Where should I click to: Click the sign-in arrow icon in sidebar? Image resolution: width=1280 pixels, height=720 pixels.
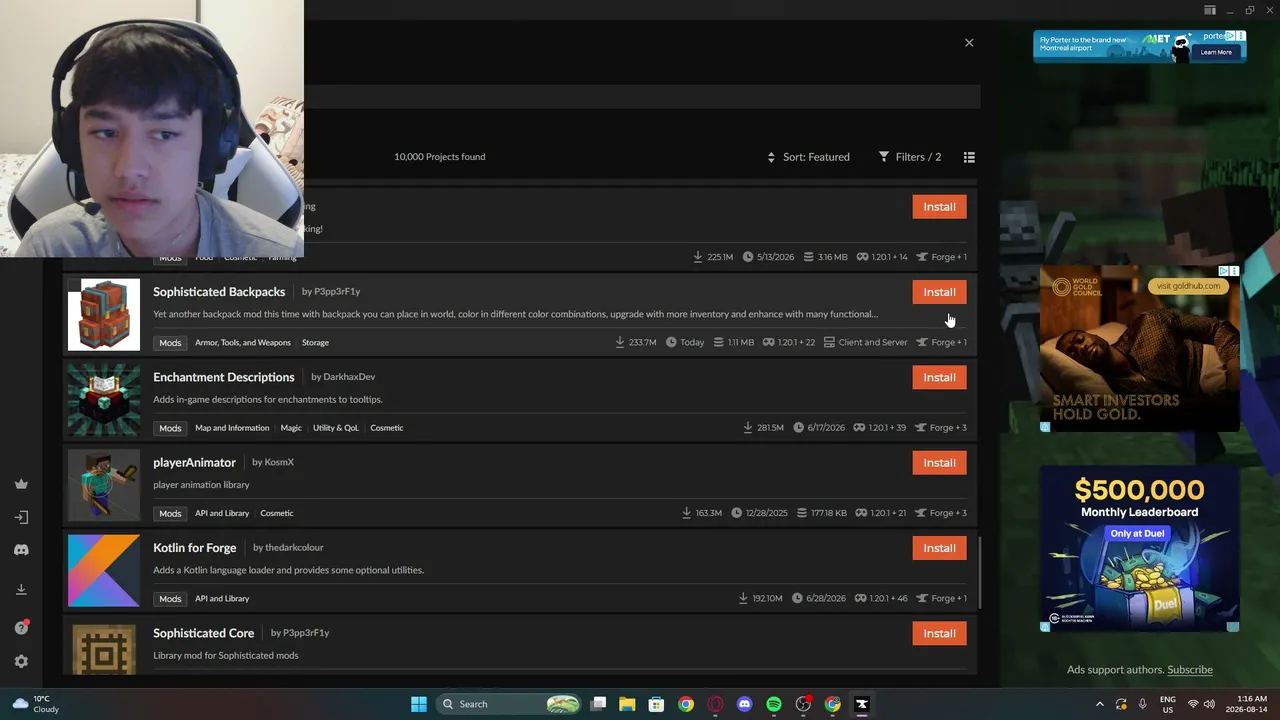coord(21,517)
